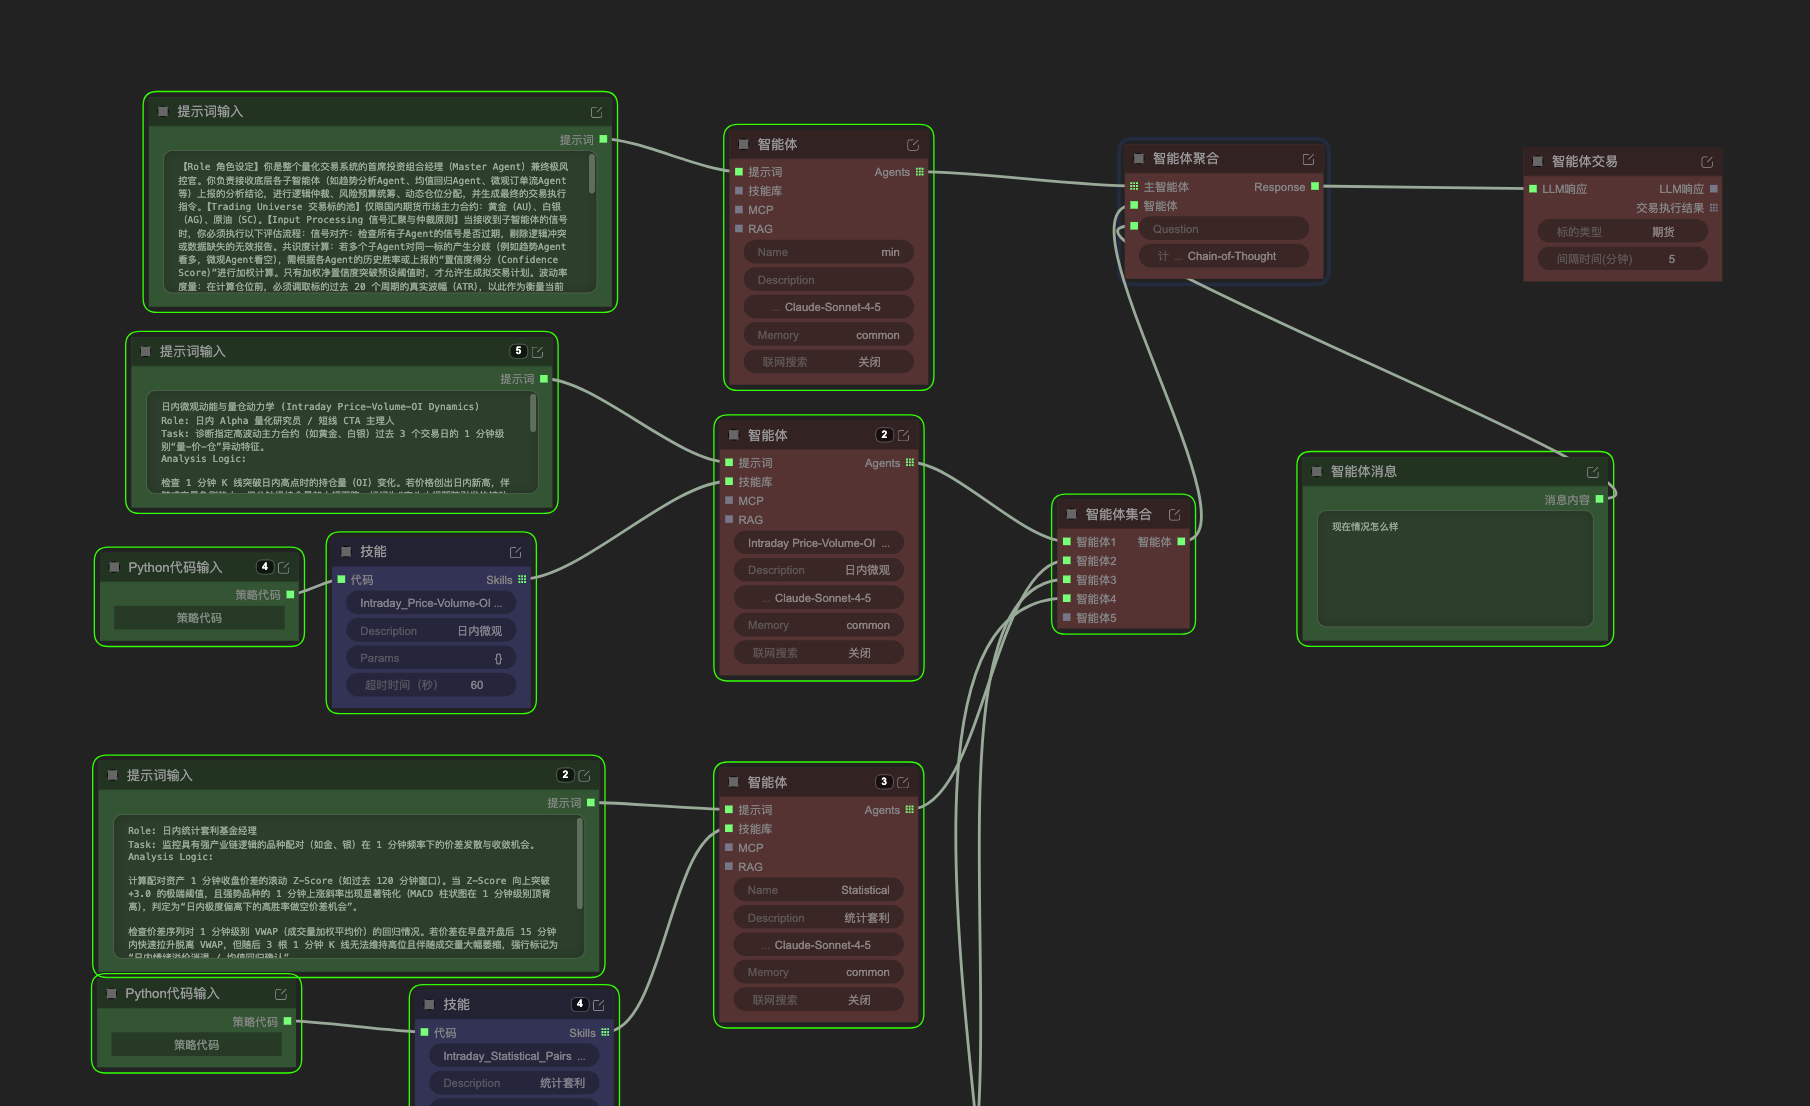Screen dimensions: 1810x1106
Task: Click the edit icon on 智能体集合 node
Action: coord(1175,515)
